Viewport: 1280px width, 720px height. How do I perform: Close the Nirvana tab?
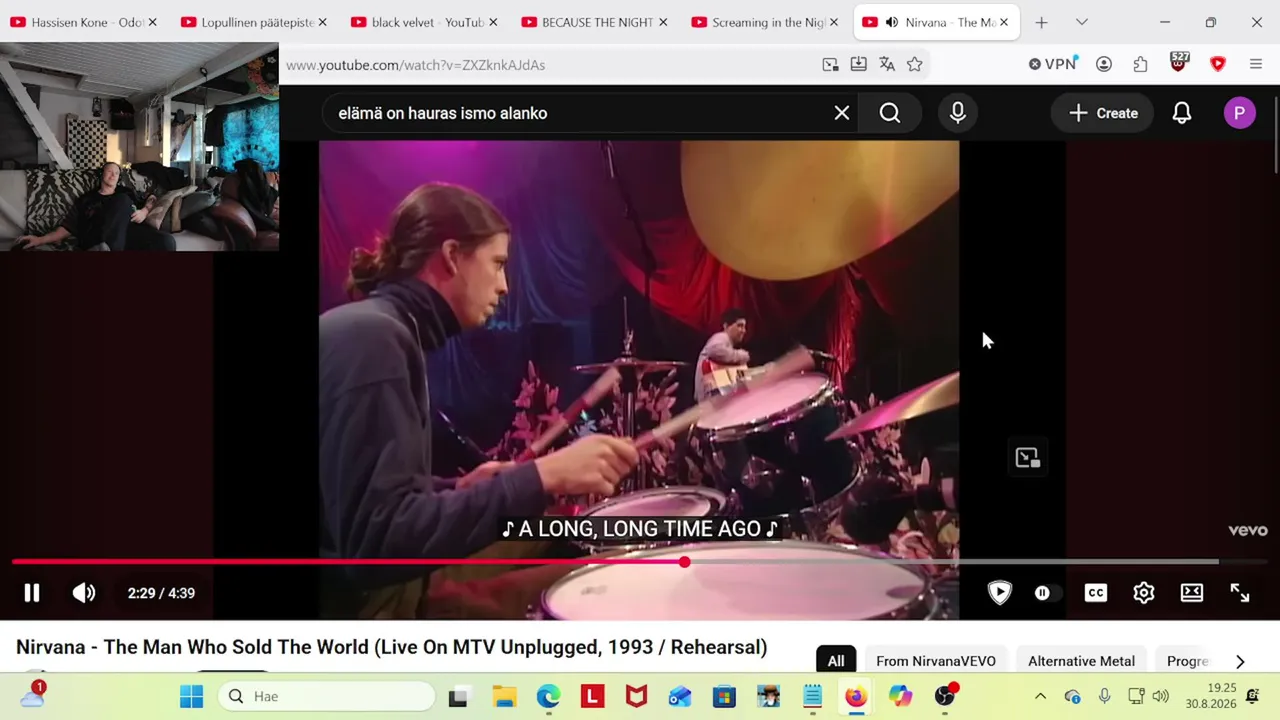click(x=1004, y=22)
